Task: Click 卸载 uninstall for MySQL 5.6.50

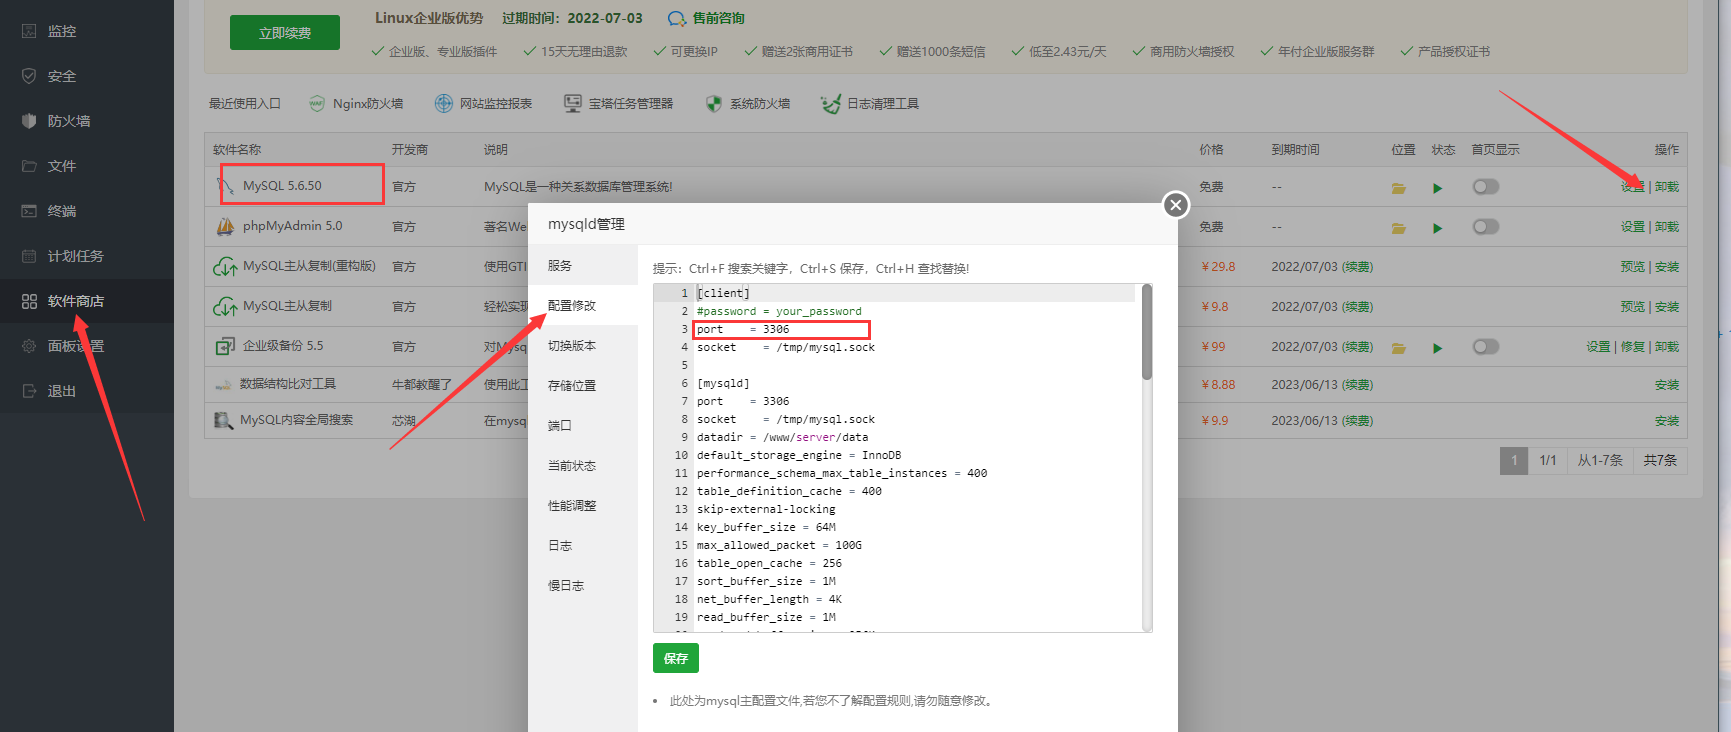Action: tap(1667, 187)
